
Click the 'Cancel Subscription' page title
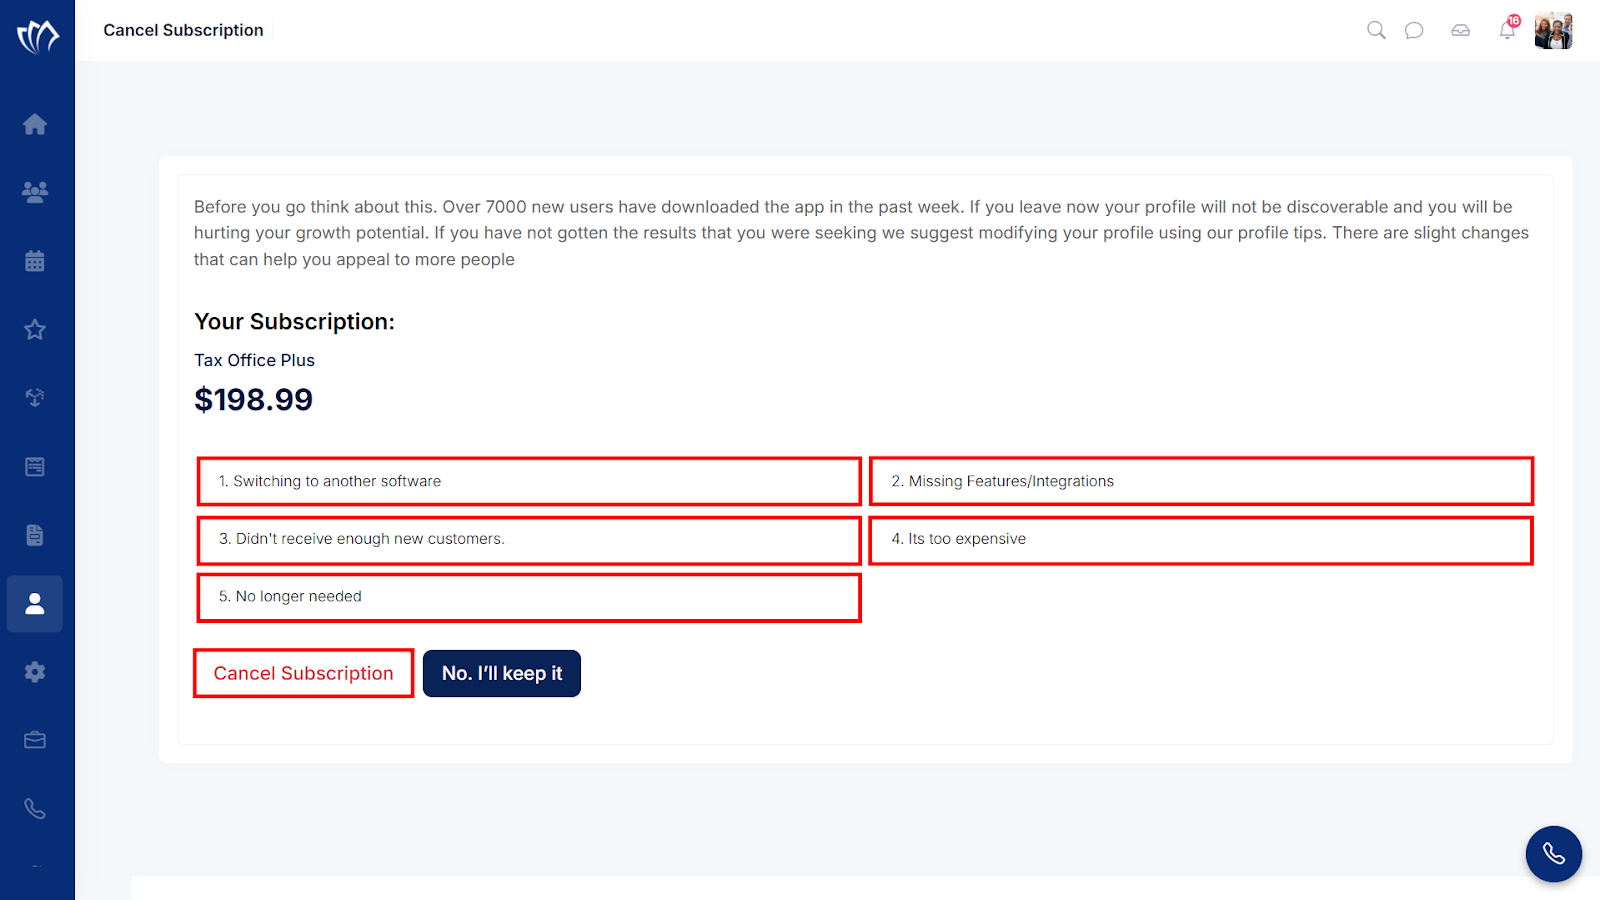click(x=184, y=30)
